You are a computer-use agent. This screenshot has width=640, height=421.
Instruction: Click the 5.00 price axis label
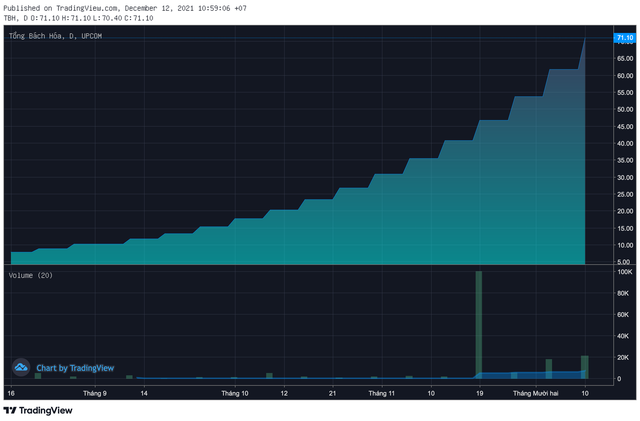(626, 262)
